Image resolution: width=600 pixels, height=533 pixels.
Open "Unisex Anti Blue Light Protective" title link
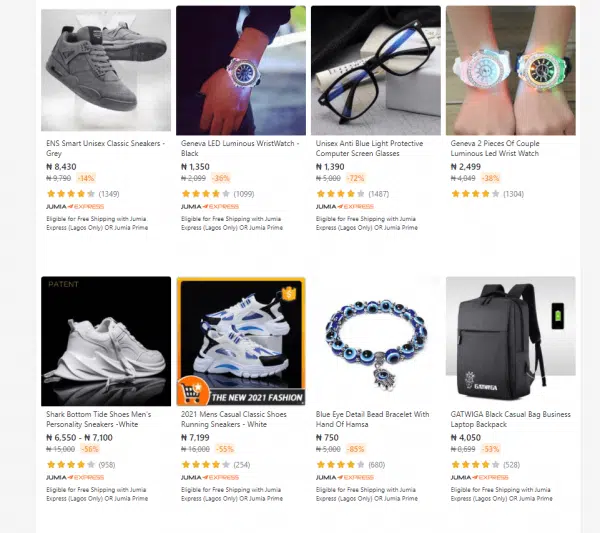[369, 143]
